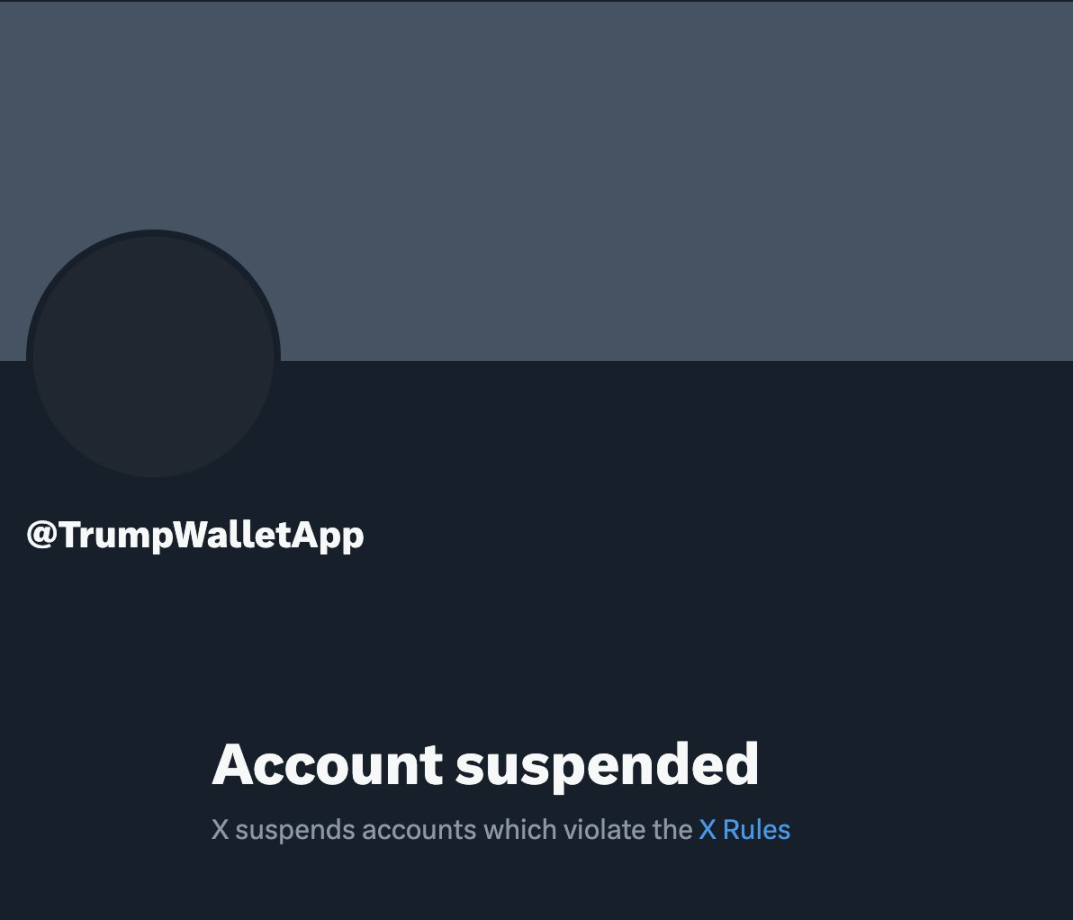Image resolution: width=1073 pixels, height=920 pixels.
Task: Open X Rules from the suspension message
Action: coord(742,830)
